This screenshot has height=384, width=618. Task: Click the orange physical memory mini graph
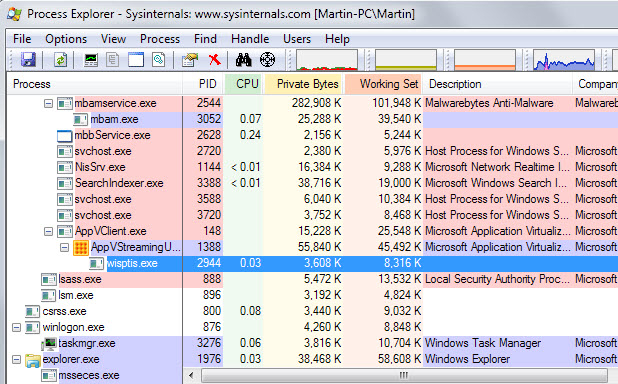[485, 60]
